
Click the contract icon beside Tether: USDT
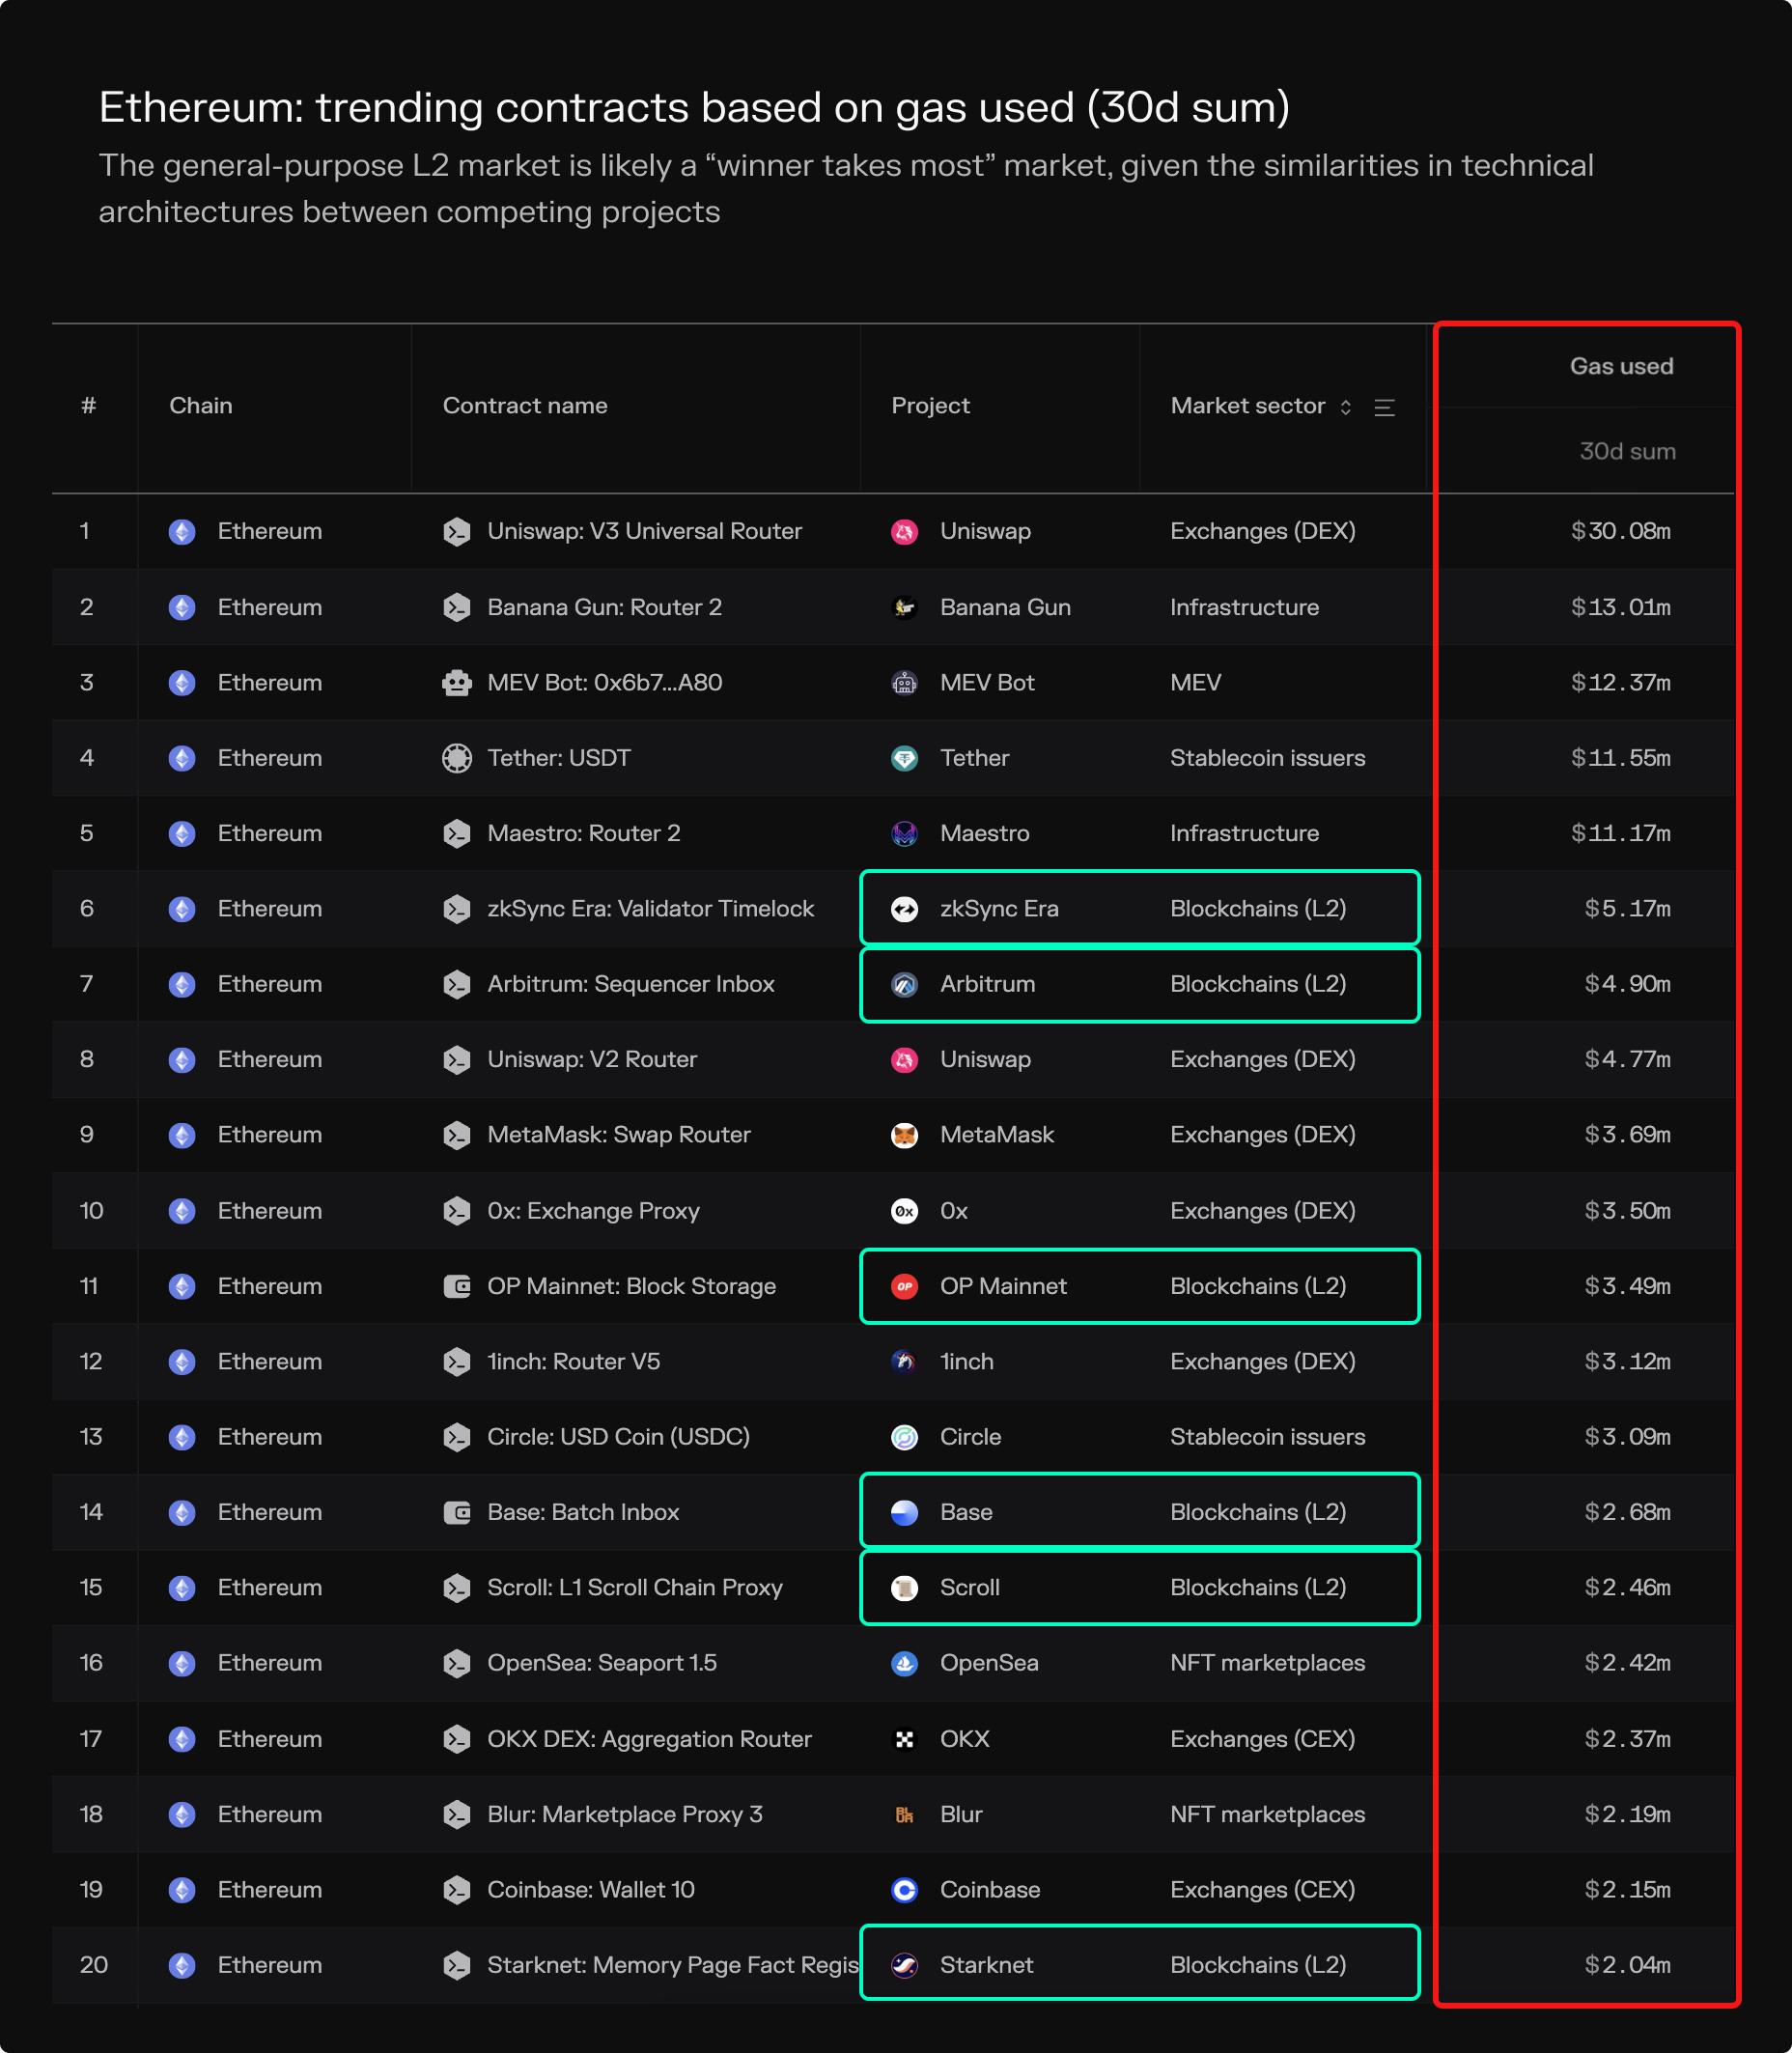[457, 758]
